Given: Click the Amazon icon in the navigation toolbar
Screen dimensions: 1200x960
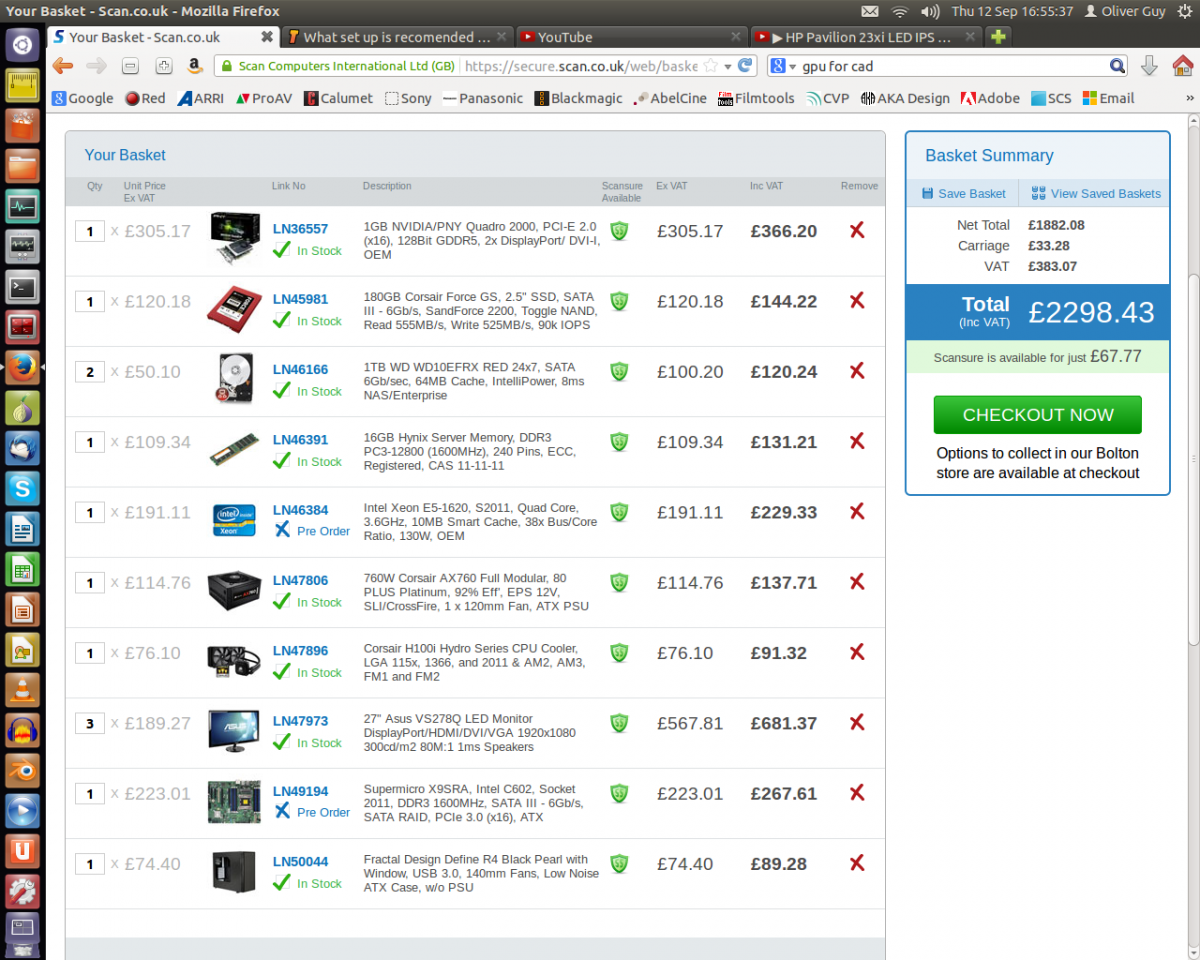Looking at the screenshot, I should tap(195, 66).
